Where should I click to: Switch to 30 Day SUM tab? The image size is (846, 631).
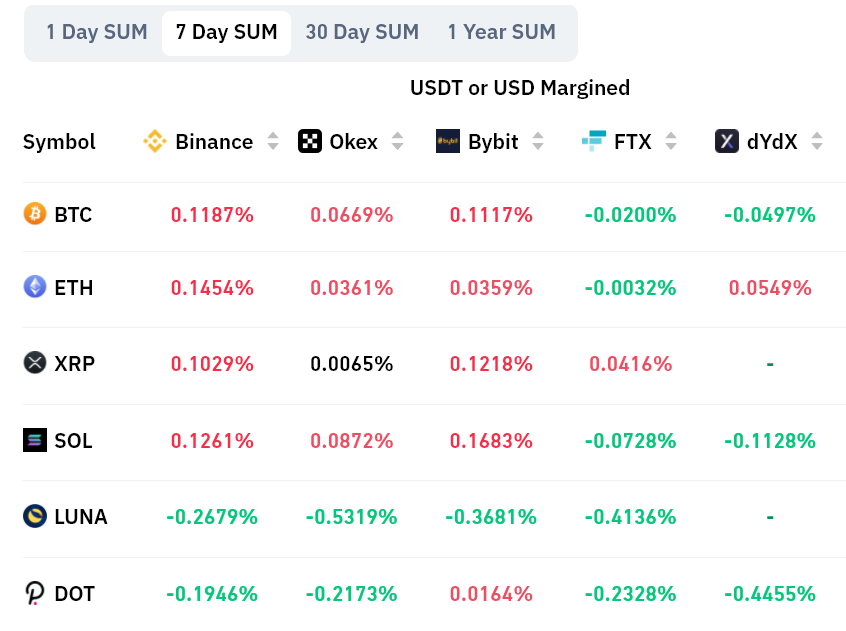(362, 32)
